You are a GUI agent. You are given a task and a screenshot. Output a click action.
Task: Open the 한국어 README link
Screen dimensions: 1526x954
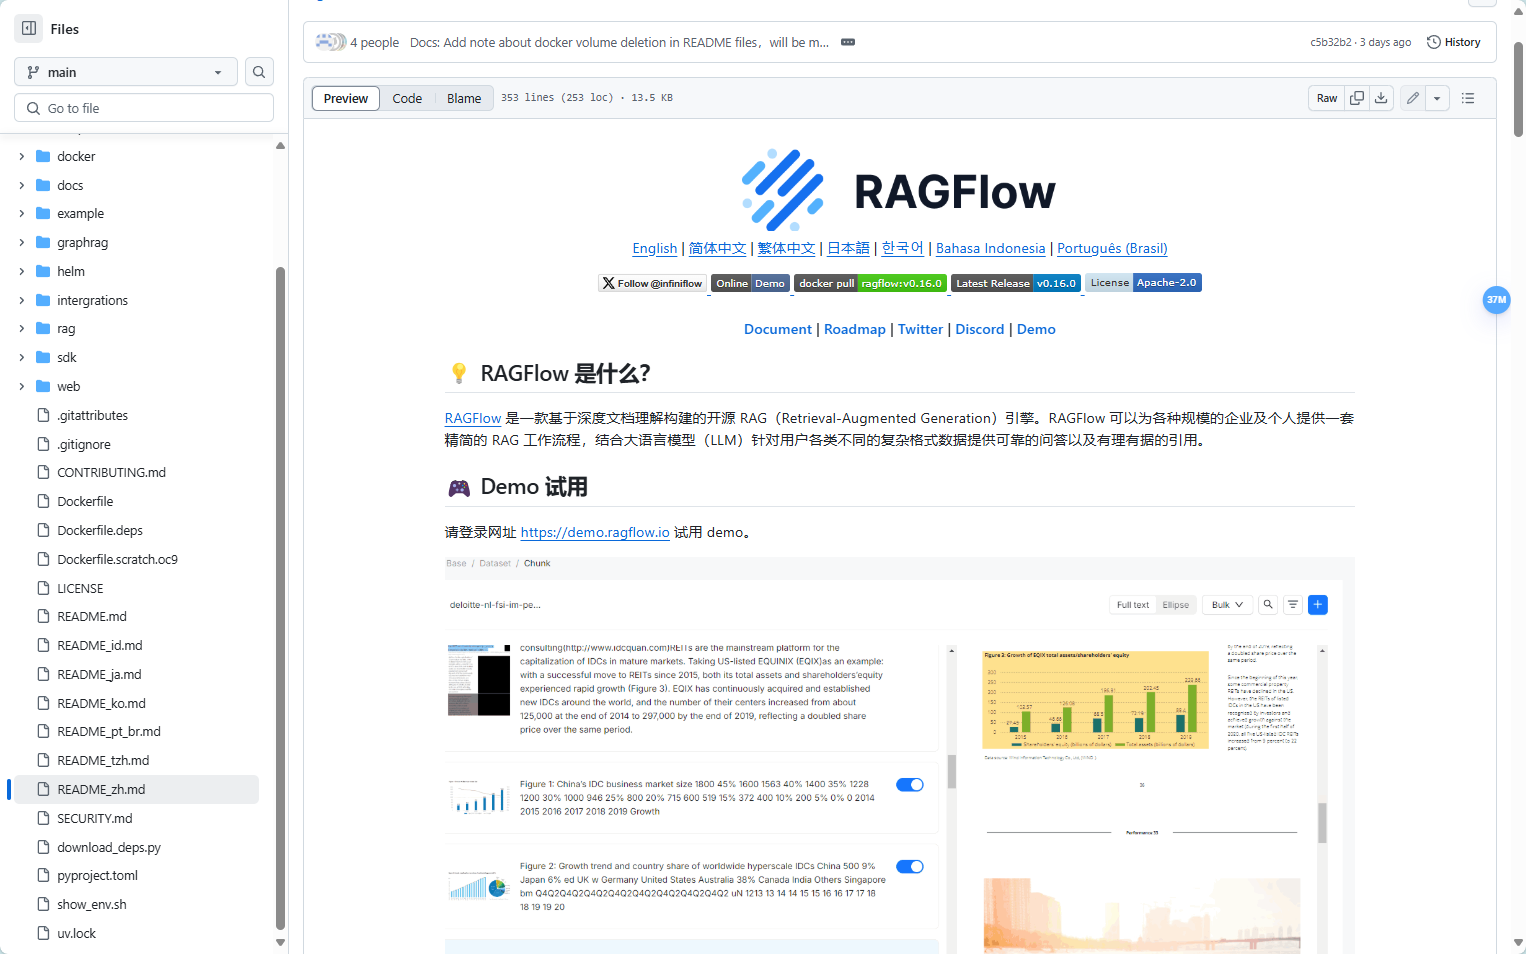click(902, 248)
